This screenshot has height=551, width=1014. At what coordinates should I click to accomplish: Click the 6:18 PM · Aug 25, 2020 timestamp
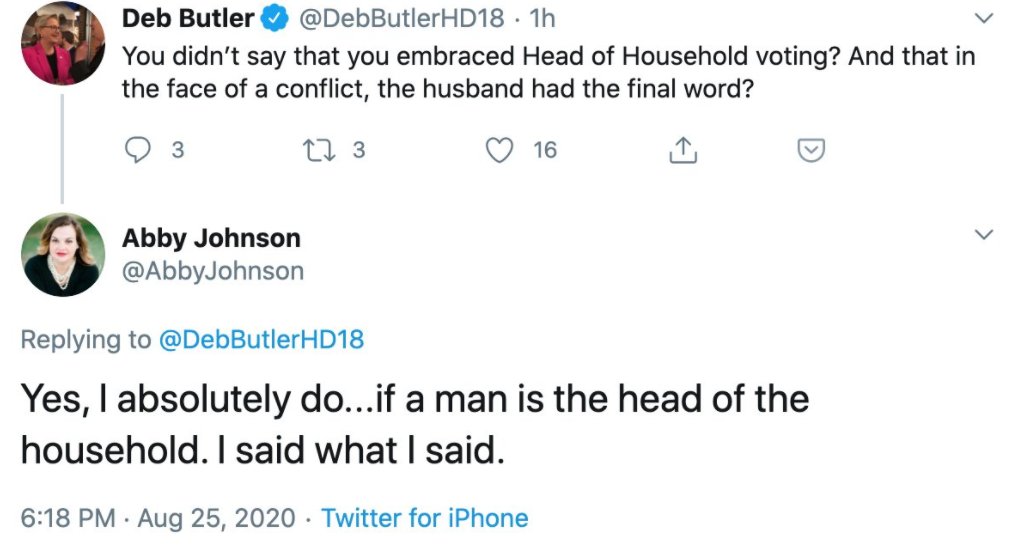(158, 518)
